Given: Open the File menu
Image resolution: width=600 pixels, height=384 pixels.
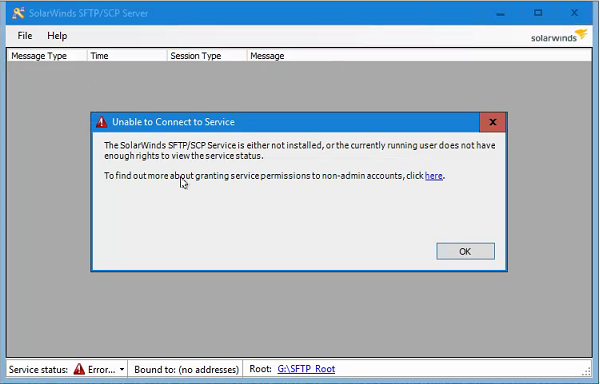Looking at the screenshot, I should point(25,36).
